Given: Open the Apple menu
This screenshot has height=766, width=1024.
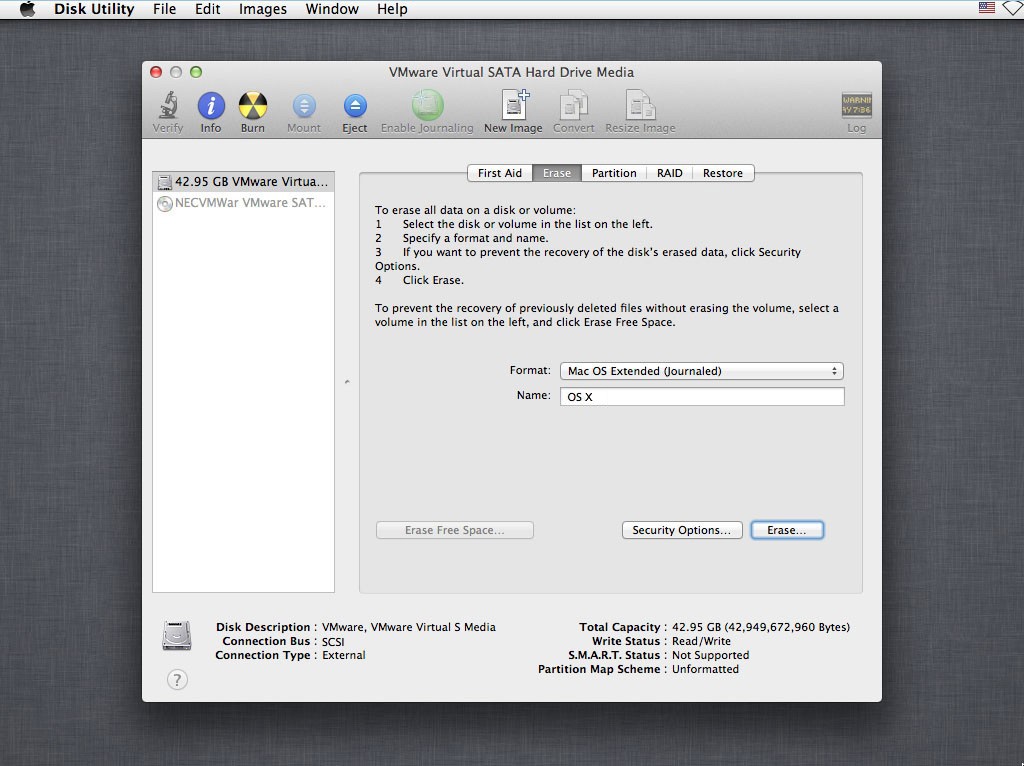Looking at the screenshot, I should click(27, 9).
